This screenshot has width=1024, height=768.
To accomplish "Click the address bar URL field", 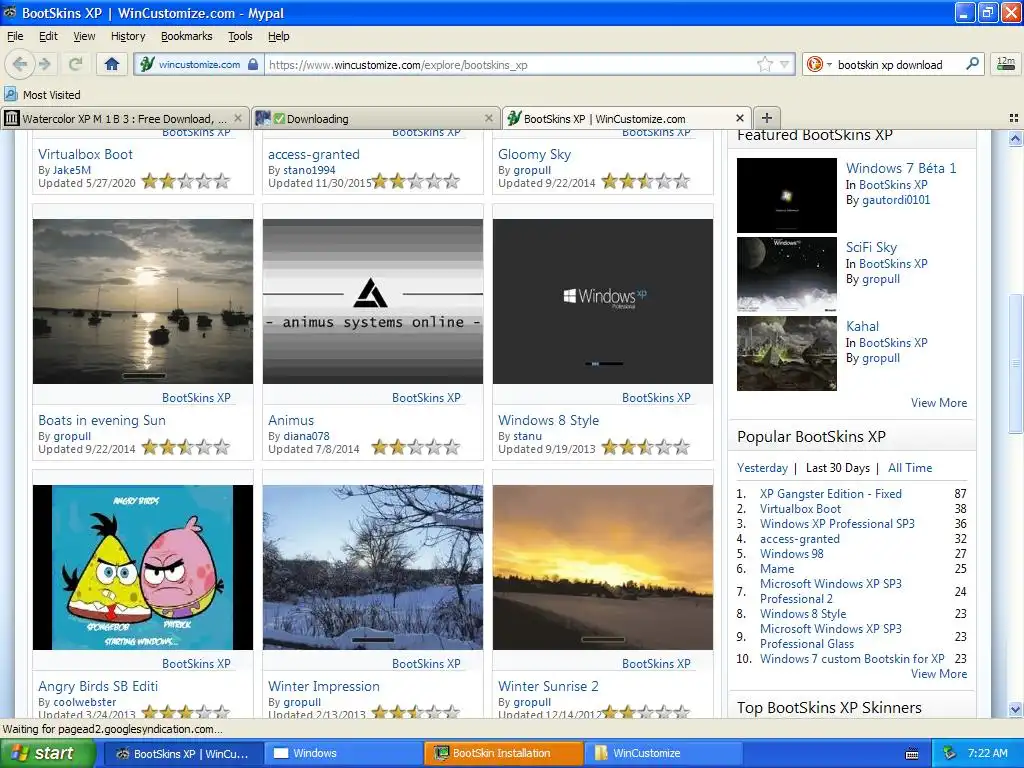I will point(509,65).
